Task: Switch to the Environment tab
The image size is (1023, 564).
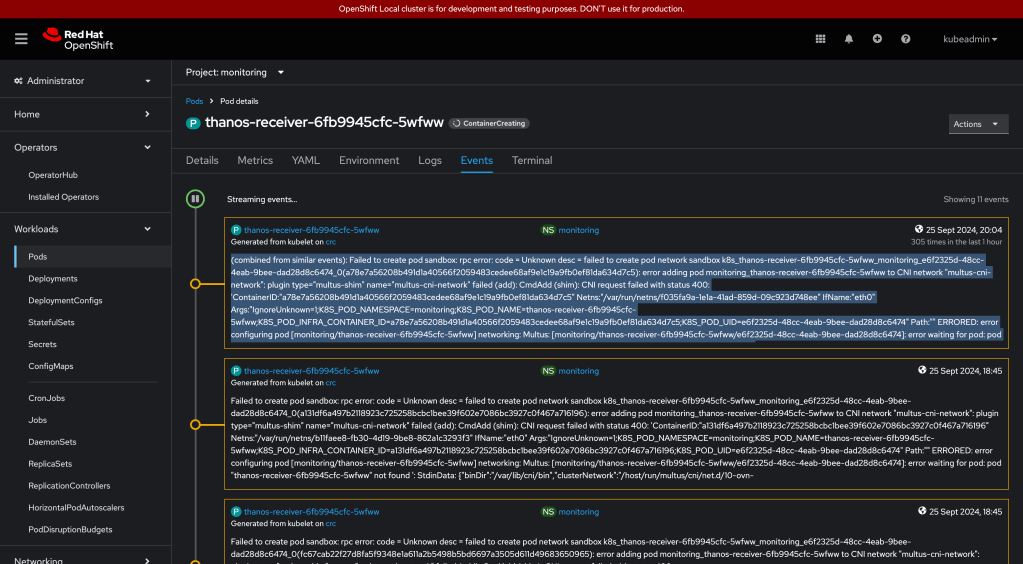Action: pos(369,161)
